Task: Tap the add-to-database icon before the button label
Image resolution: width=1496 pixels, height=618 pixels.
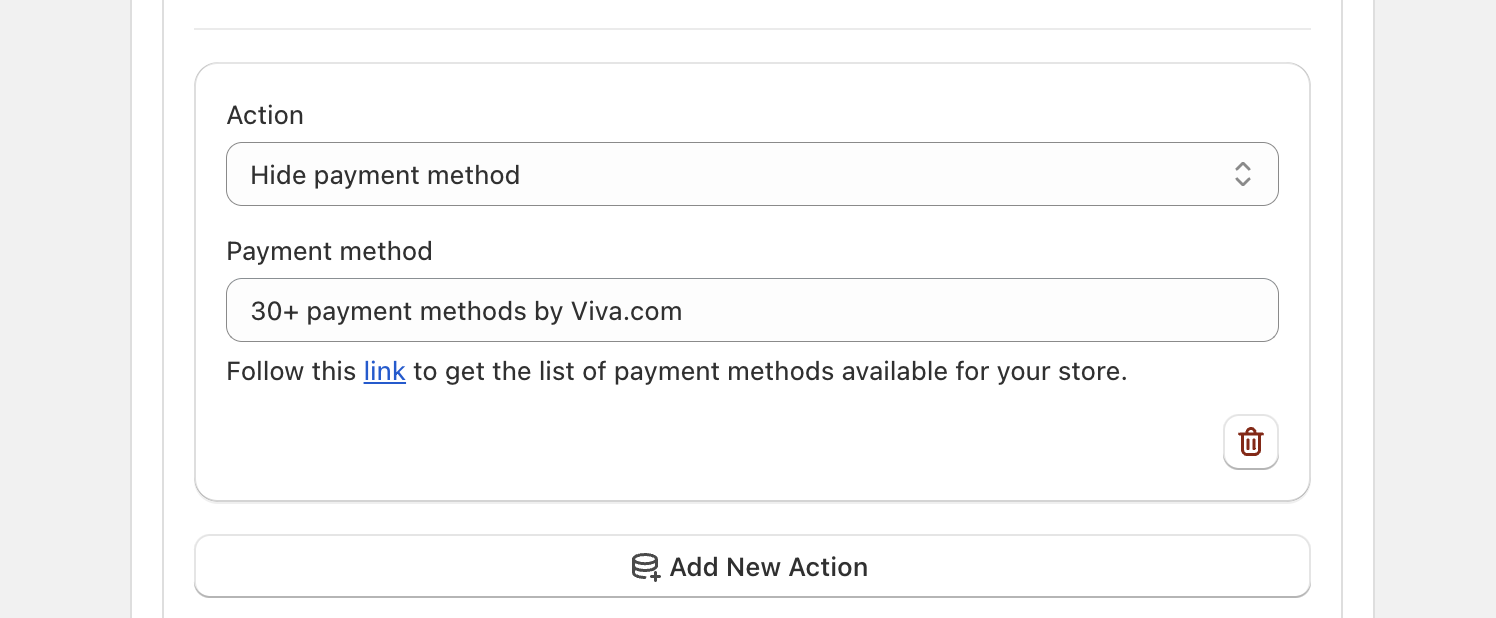Action: pos(645,566)
